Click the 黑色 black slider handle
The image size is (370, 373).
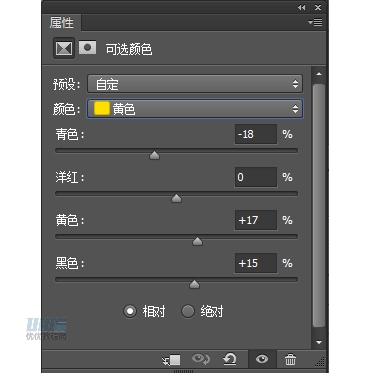click(194, 284)
